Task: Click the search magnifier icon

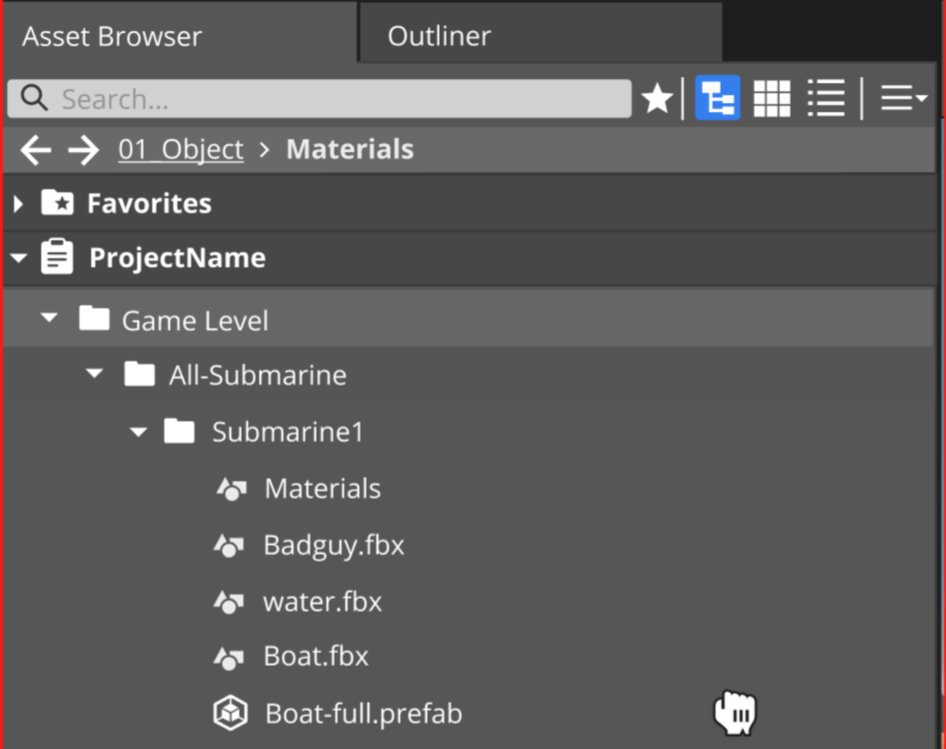Action: 32,98
